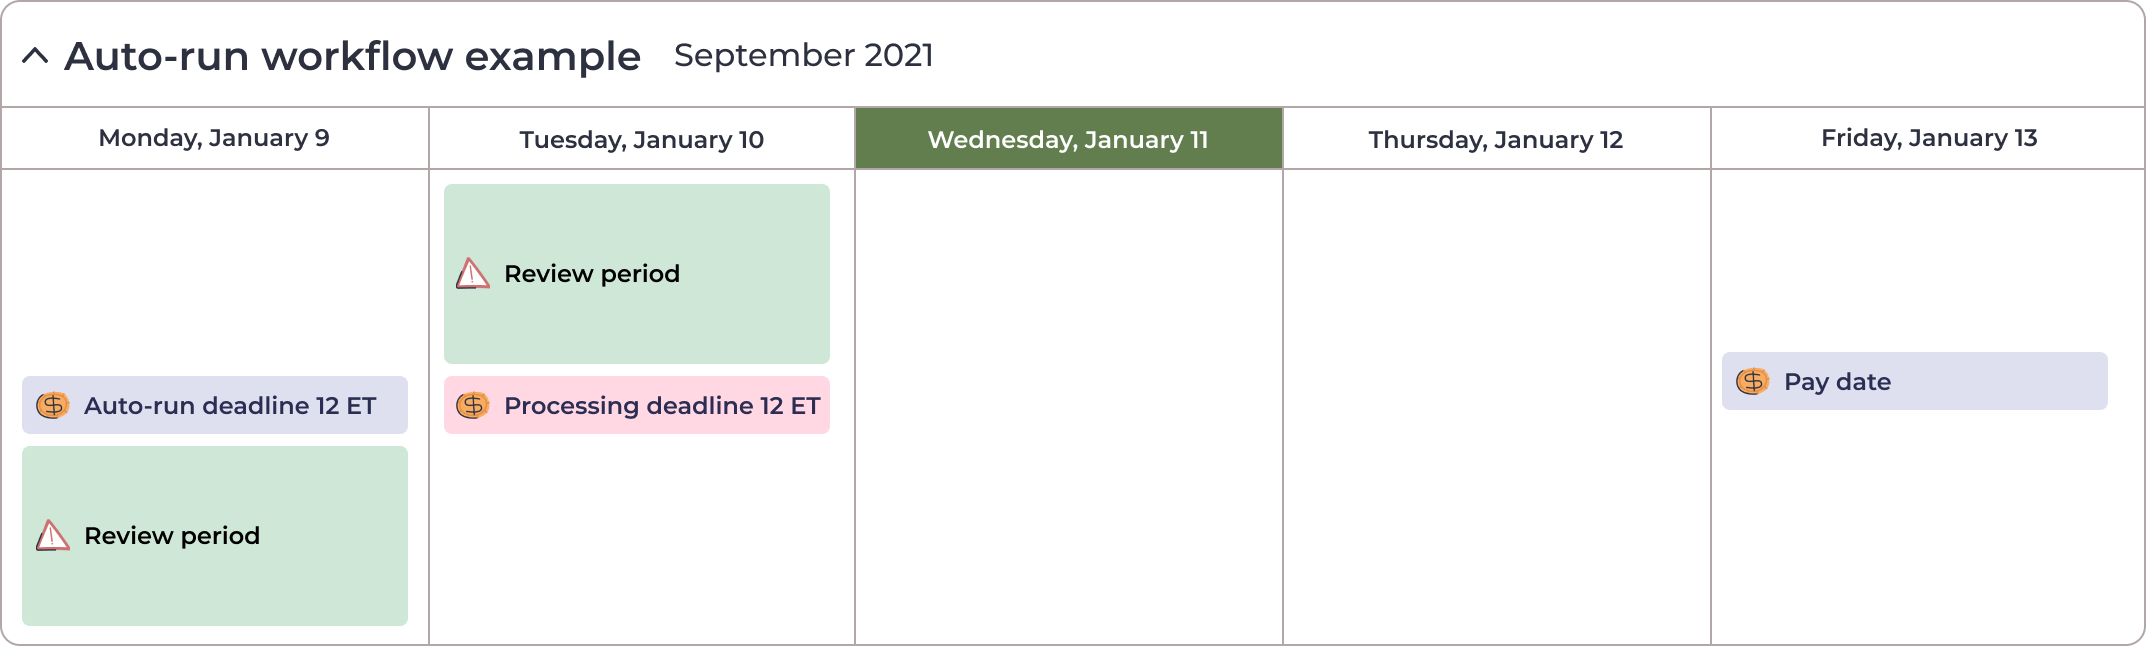
Task: Click the Auto-run workflow example title
Action: click(x=352, y=56)
